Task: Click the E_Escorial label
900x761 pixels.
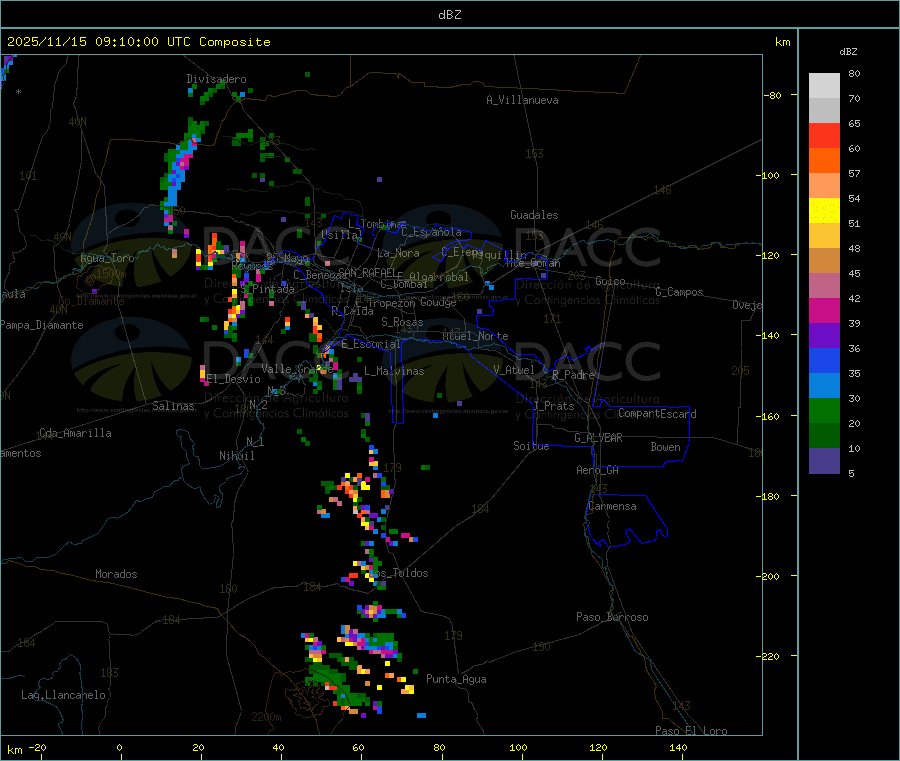Action: pyautogui.click(x=371, y=344)
